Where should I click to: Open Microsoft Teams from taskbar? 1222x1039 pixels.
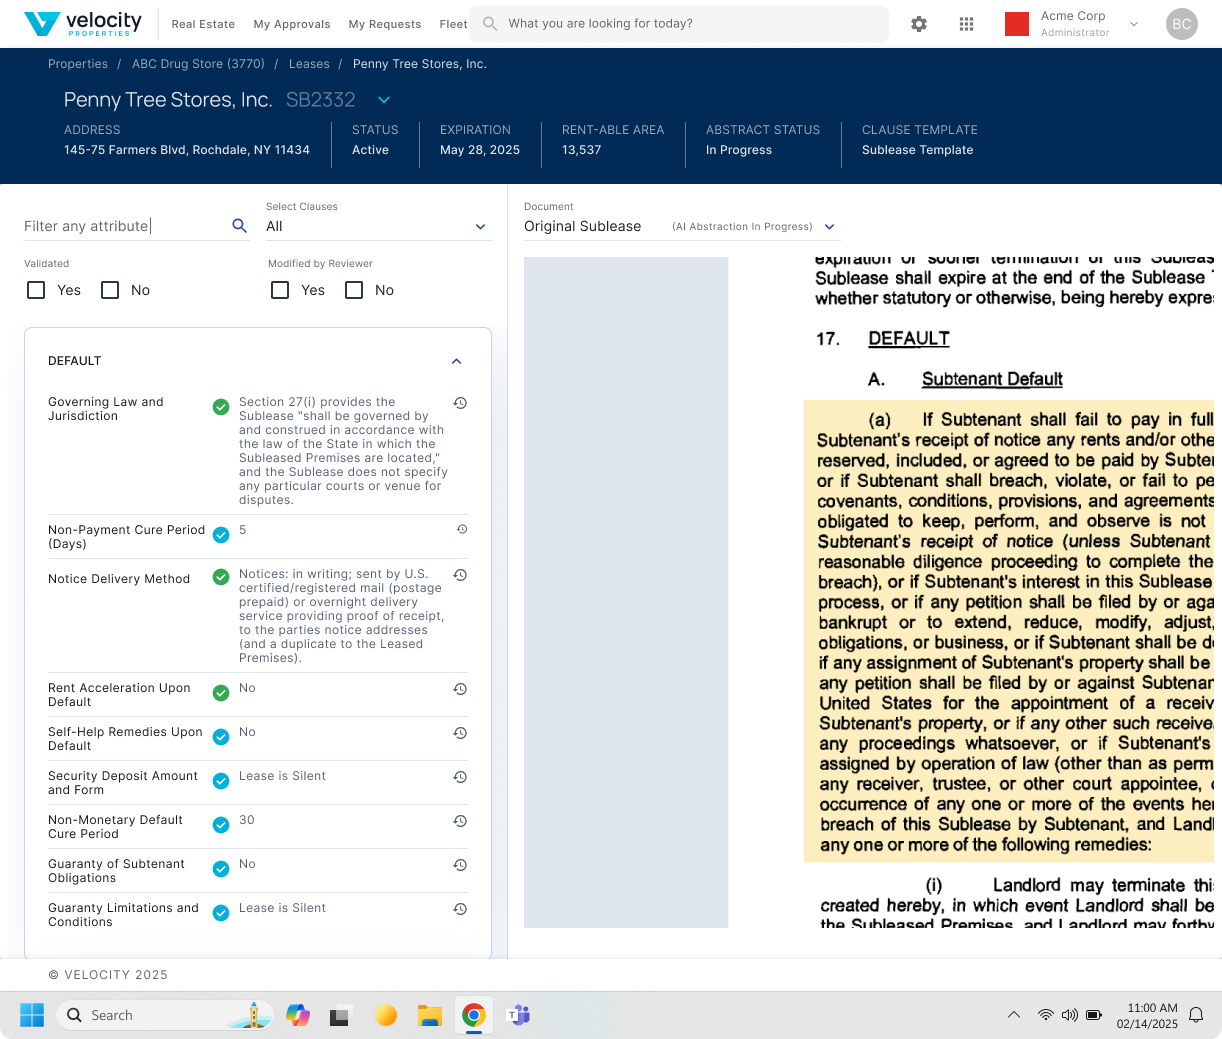pos(519,1015)
